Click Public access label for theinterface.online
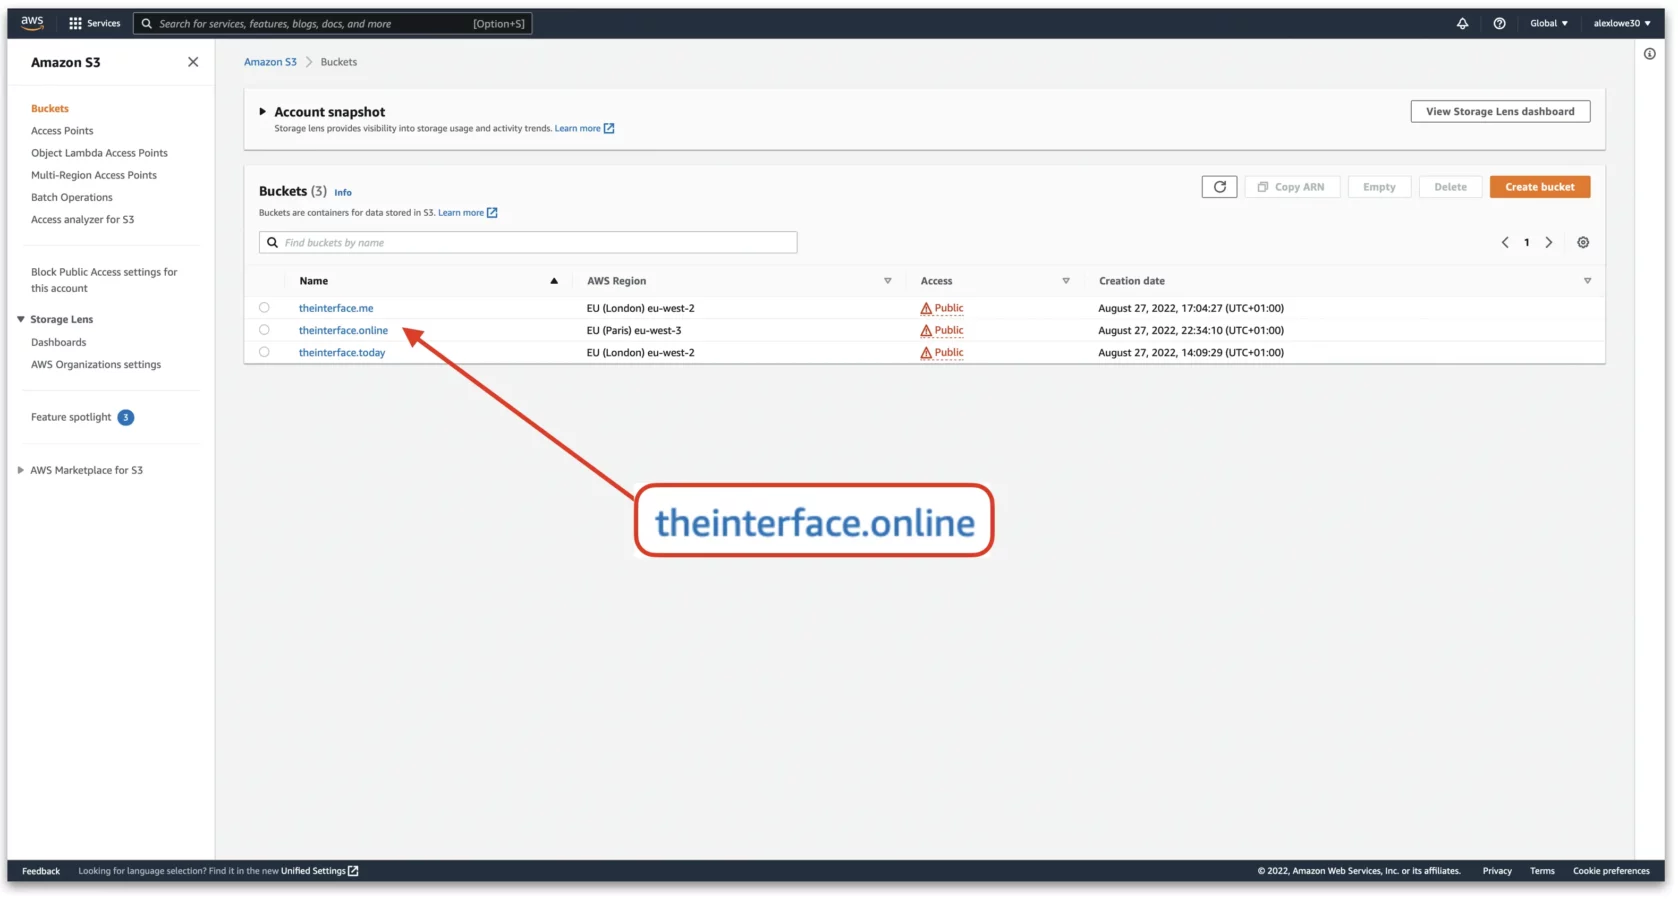Screen dimensions: 1678x900 [x=949, y=331]
